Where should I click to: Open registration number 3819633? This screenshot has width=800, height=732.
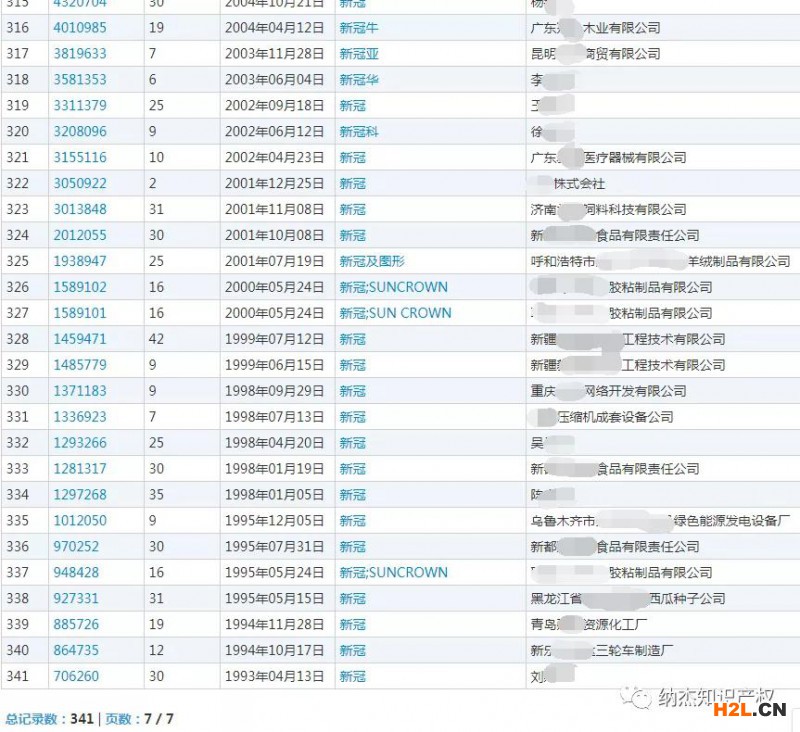click(80, 53)
